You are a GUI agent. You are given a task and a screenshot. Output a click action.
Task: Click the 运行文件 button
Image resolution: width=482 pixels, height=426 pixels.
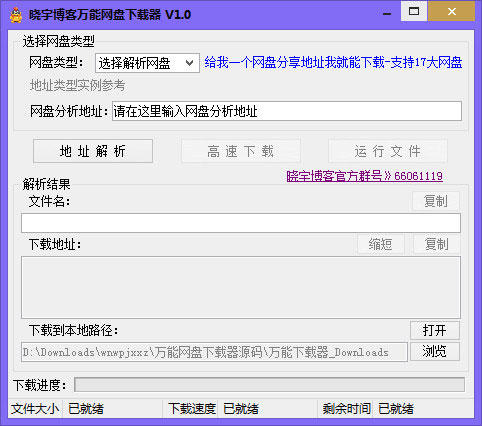click(388, 151)
